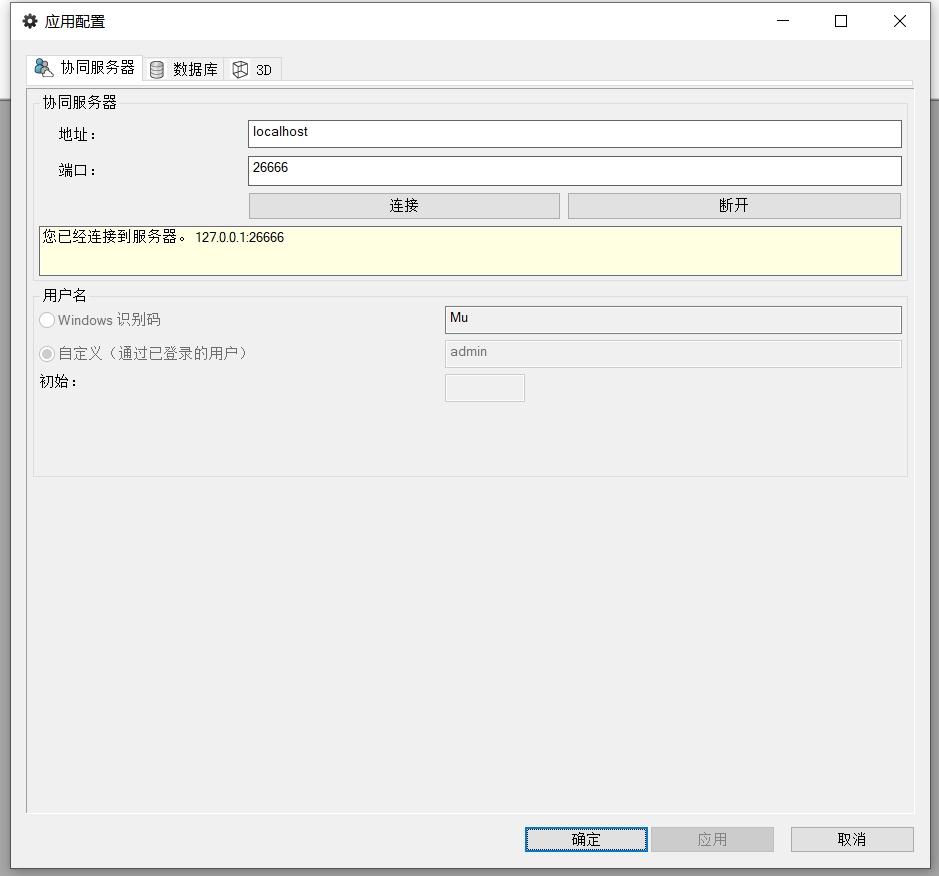Minimize the 应用配置 window
This screenshot has height=876, width=939.
pos(782,21)
